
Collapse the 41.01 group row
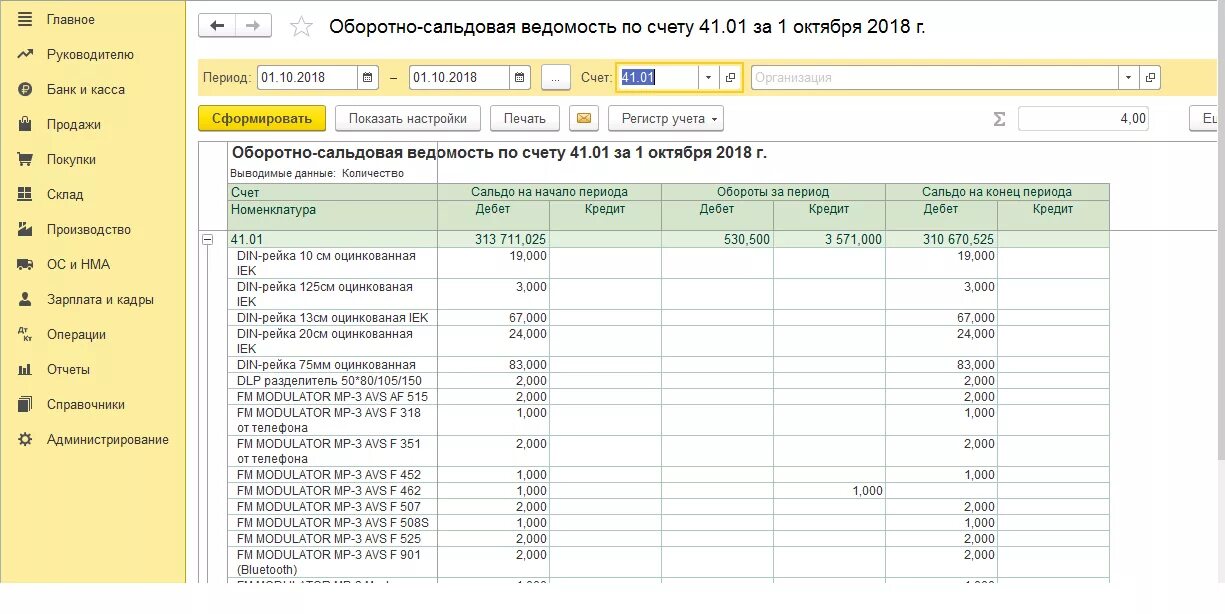point(208,240)
